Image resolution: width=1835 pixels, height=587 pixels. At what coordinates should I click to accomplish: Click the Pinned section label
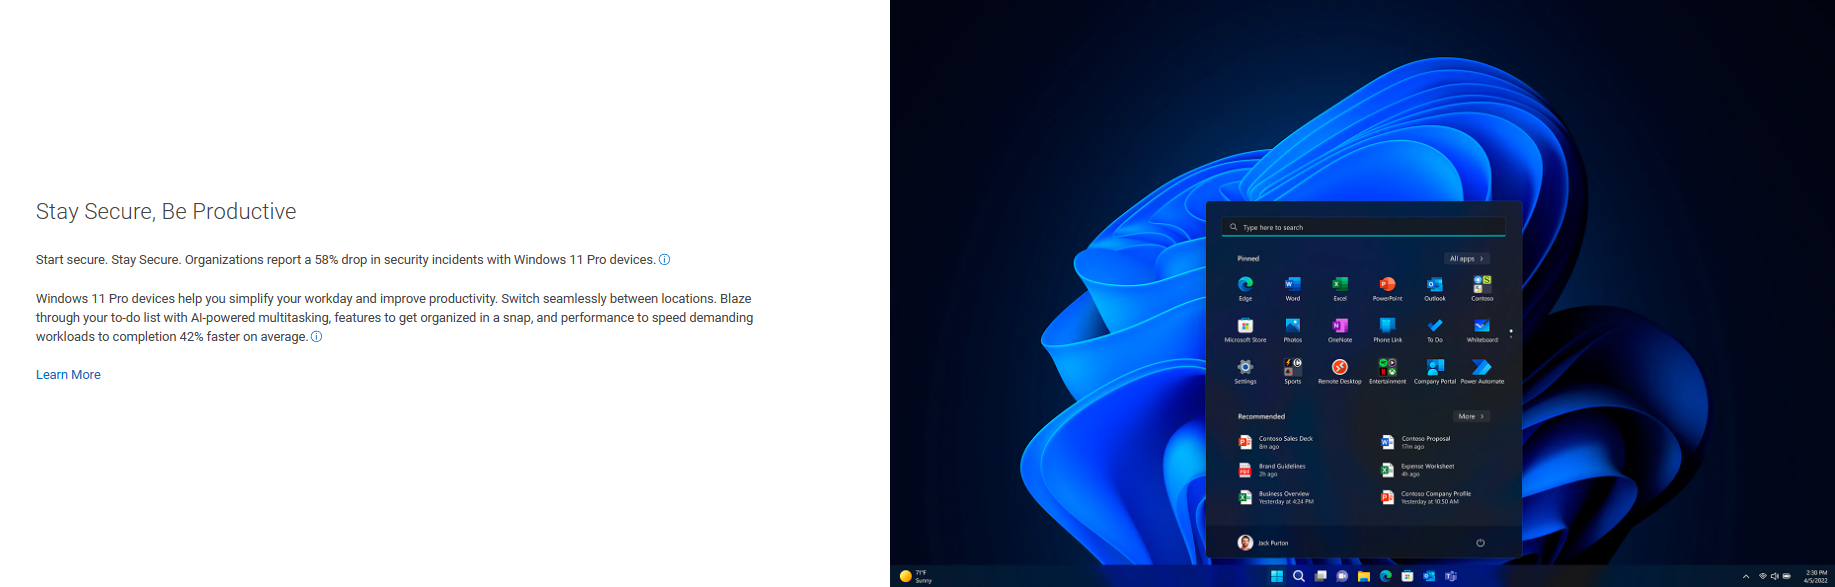[x=1248, y=259]
